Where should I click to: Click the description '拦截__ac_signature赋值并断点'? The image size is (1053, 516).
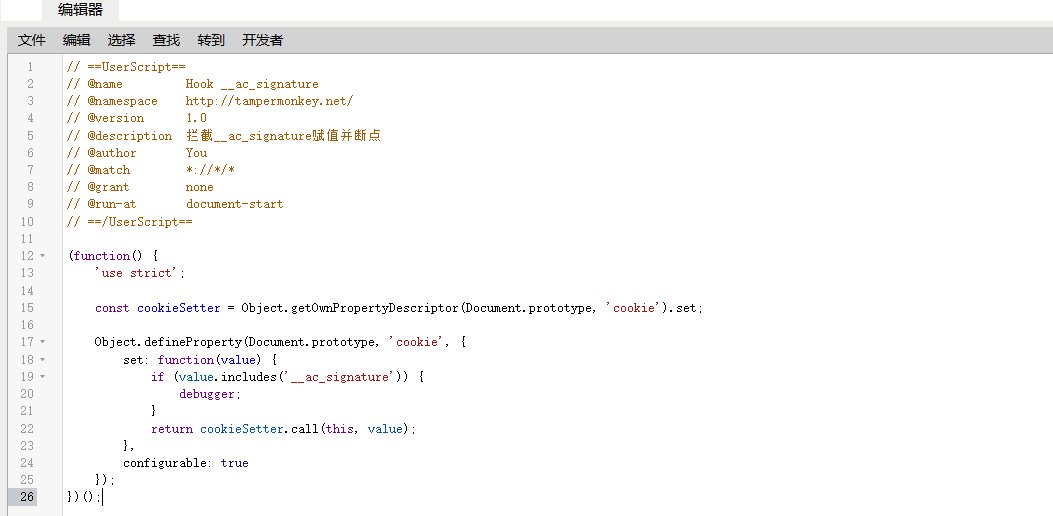pos(283,136)
